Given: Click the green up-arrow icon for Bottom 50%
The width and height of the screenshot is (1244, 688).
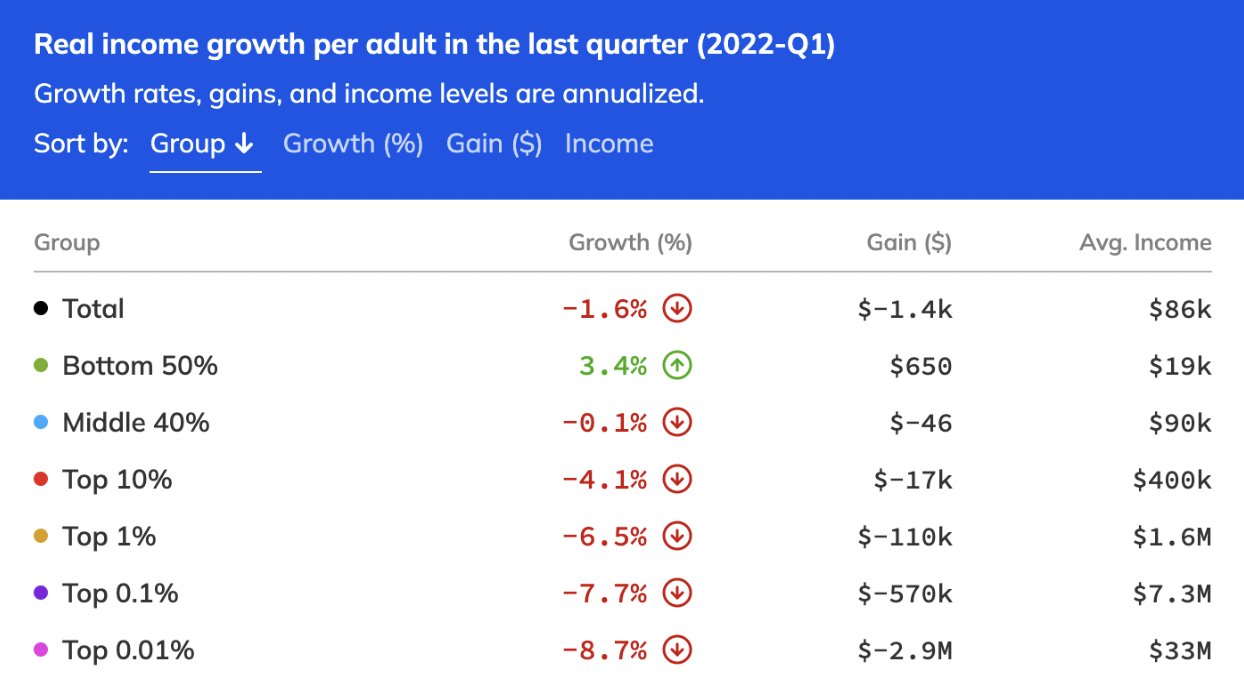Looking at the screenshot, I should pos(677,366).
